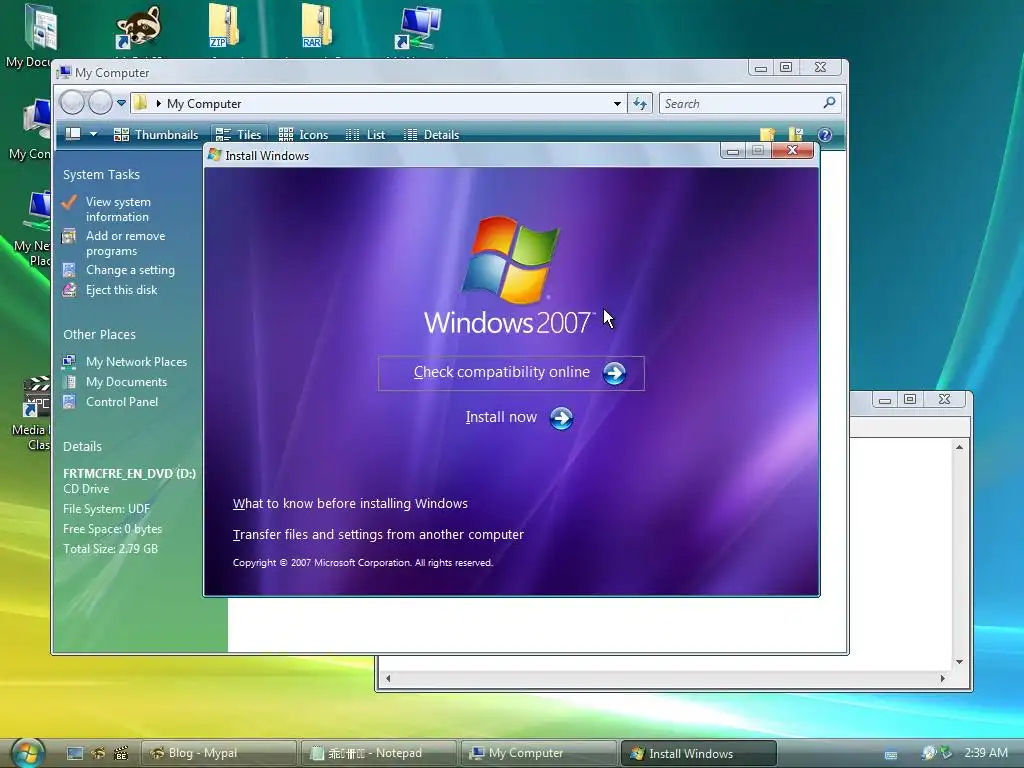Click folder icon in the address bar
The height and width of the screenshot is (768, 1024).
[x=140, y=103]
